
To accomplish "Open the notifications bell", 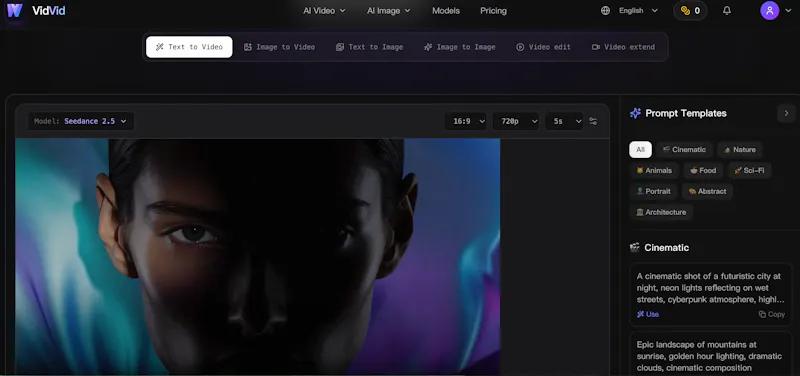I will click(x=727, y=11).
